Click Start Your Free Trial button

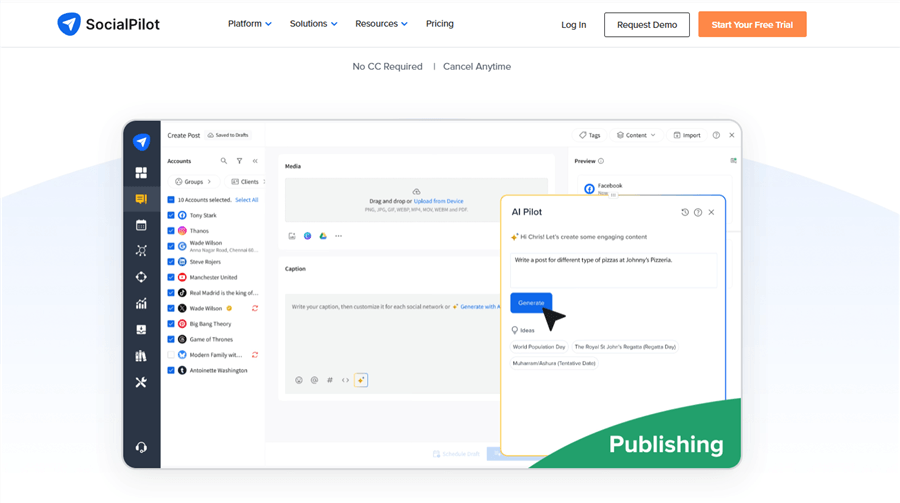coord(752,25)
